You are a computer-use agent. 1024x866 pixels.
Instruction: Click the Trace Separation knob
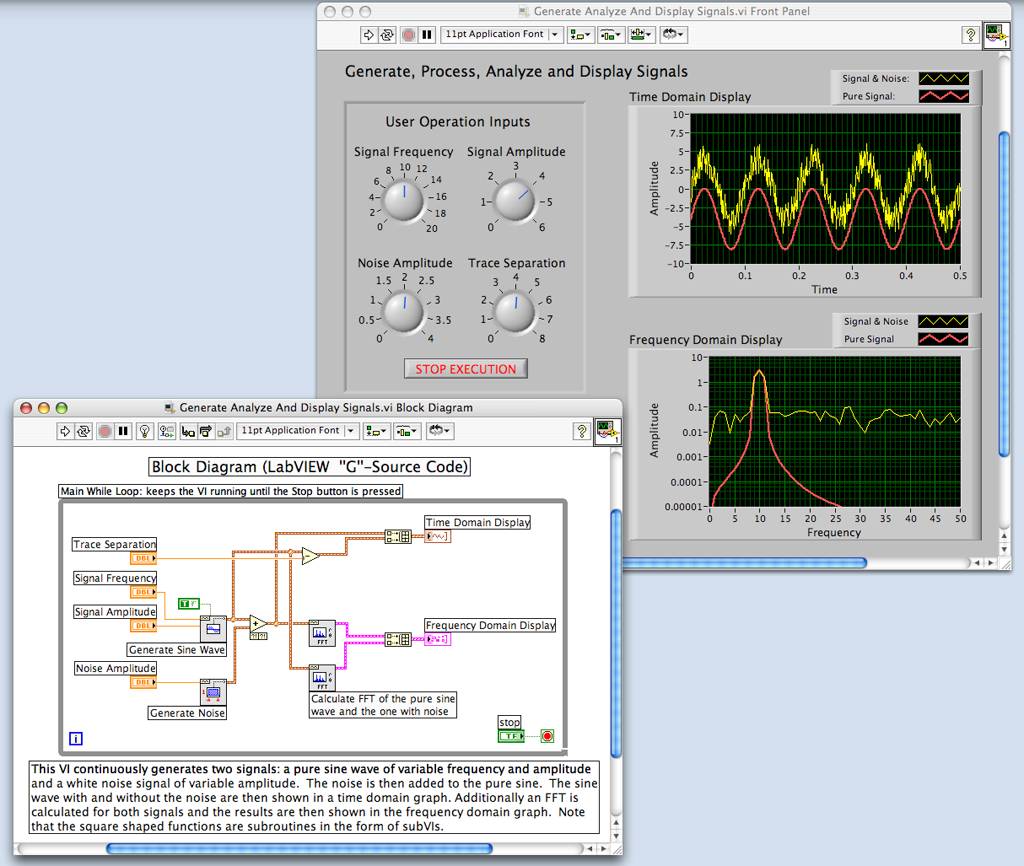(x=515, y=311)
